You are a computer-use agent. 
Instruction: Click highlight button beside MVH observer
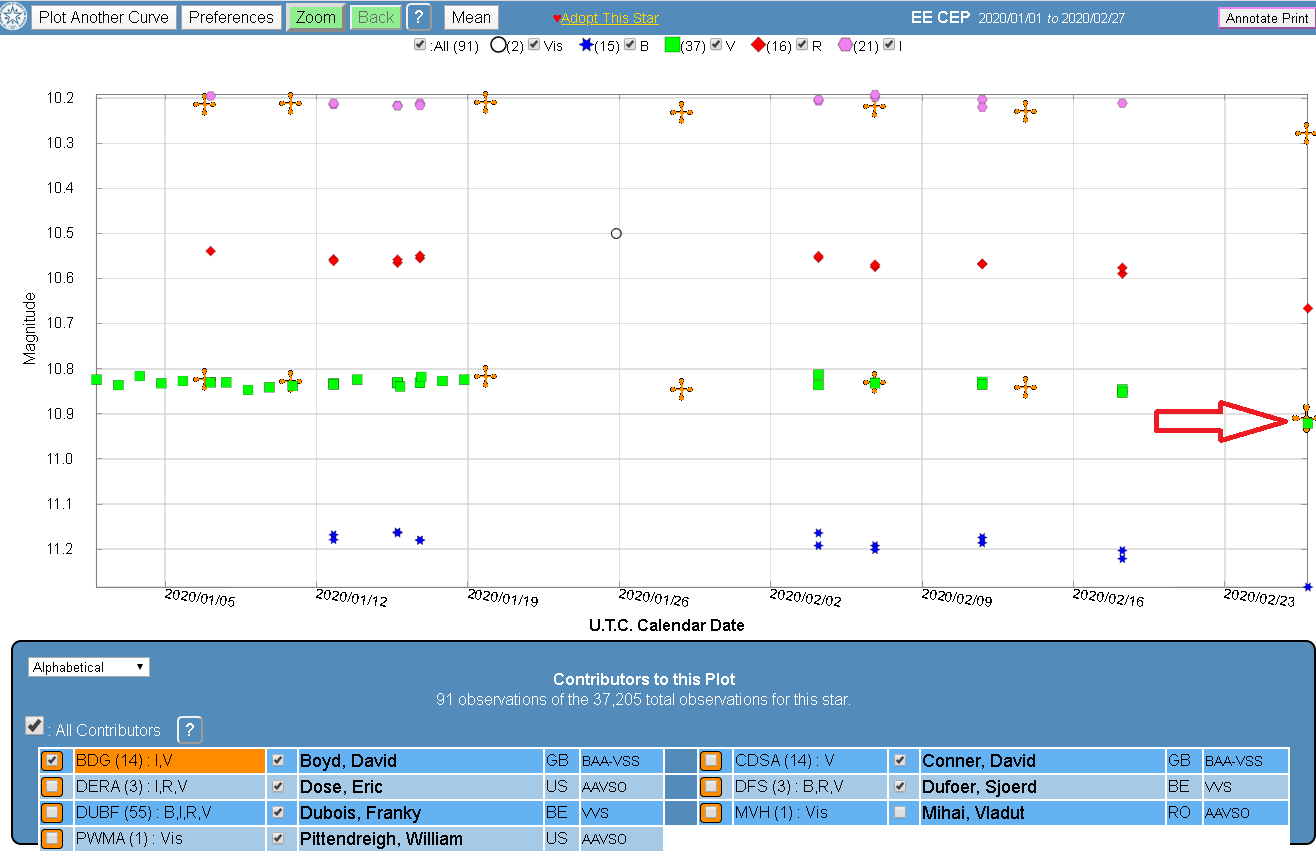[711, 813]
